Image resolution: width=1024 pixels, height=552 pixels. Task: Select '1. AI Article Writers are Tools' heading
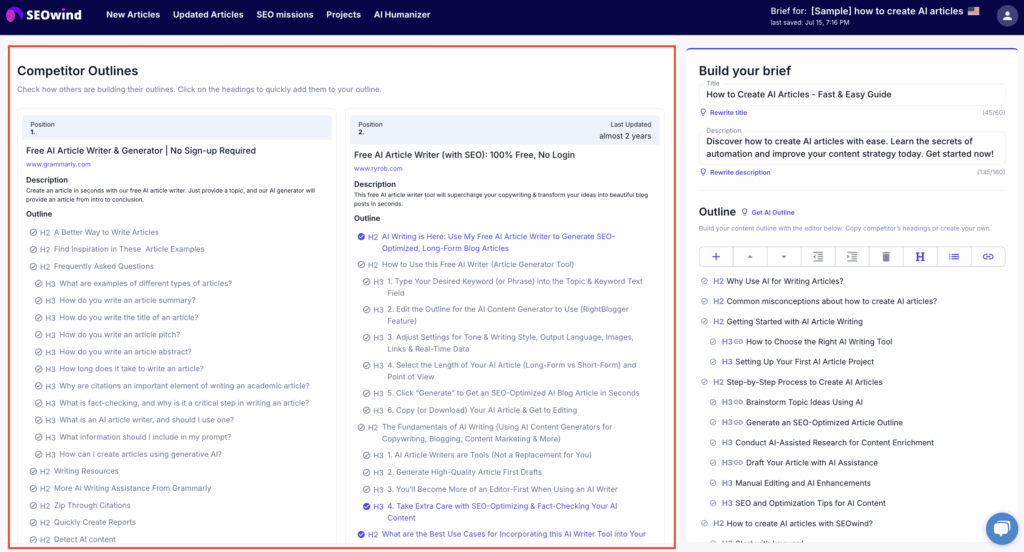click(489, 455)
